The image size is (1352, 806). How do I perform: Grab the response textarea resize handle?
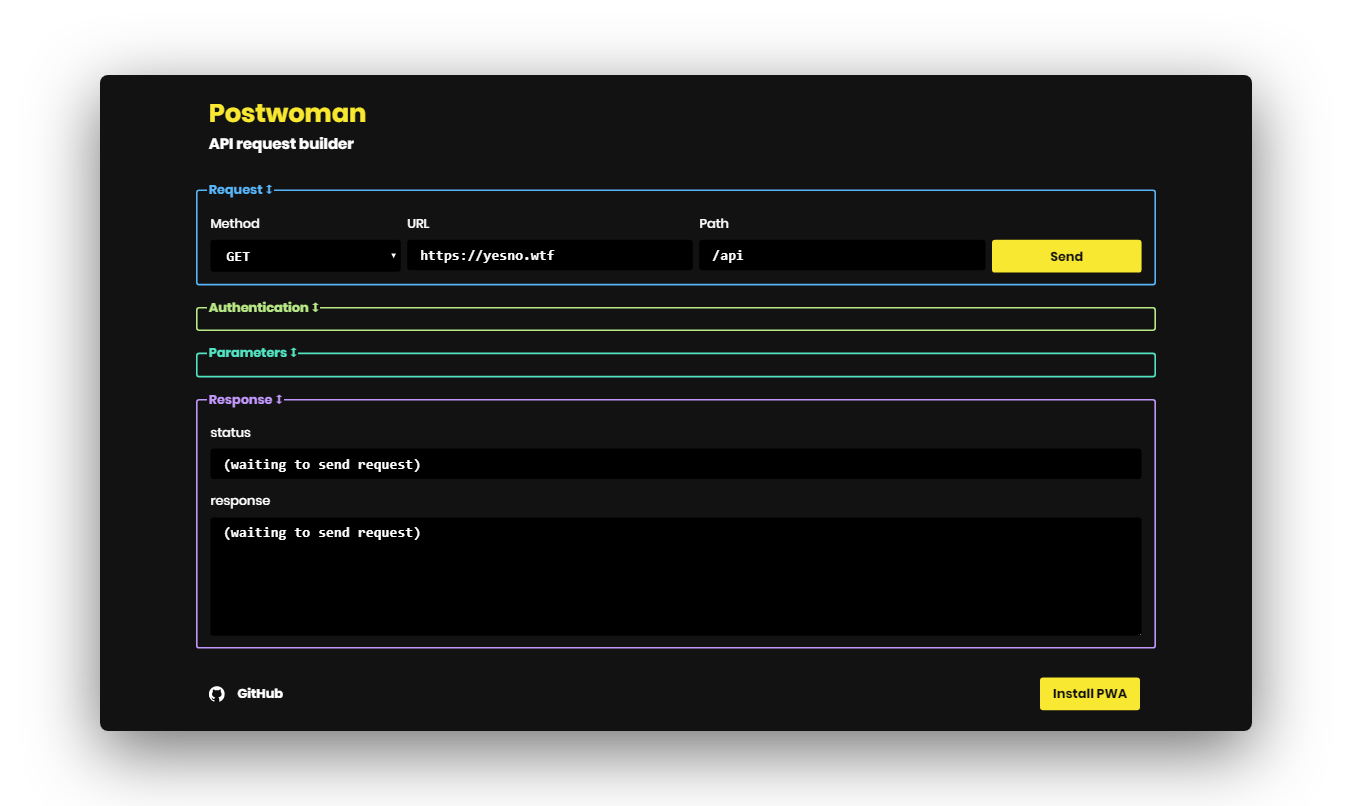[x=1137, y=631]
